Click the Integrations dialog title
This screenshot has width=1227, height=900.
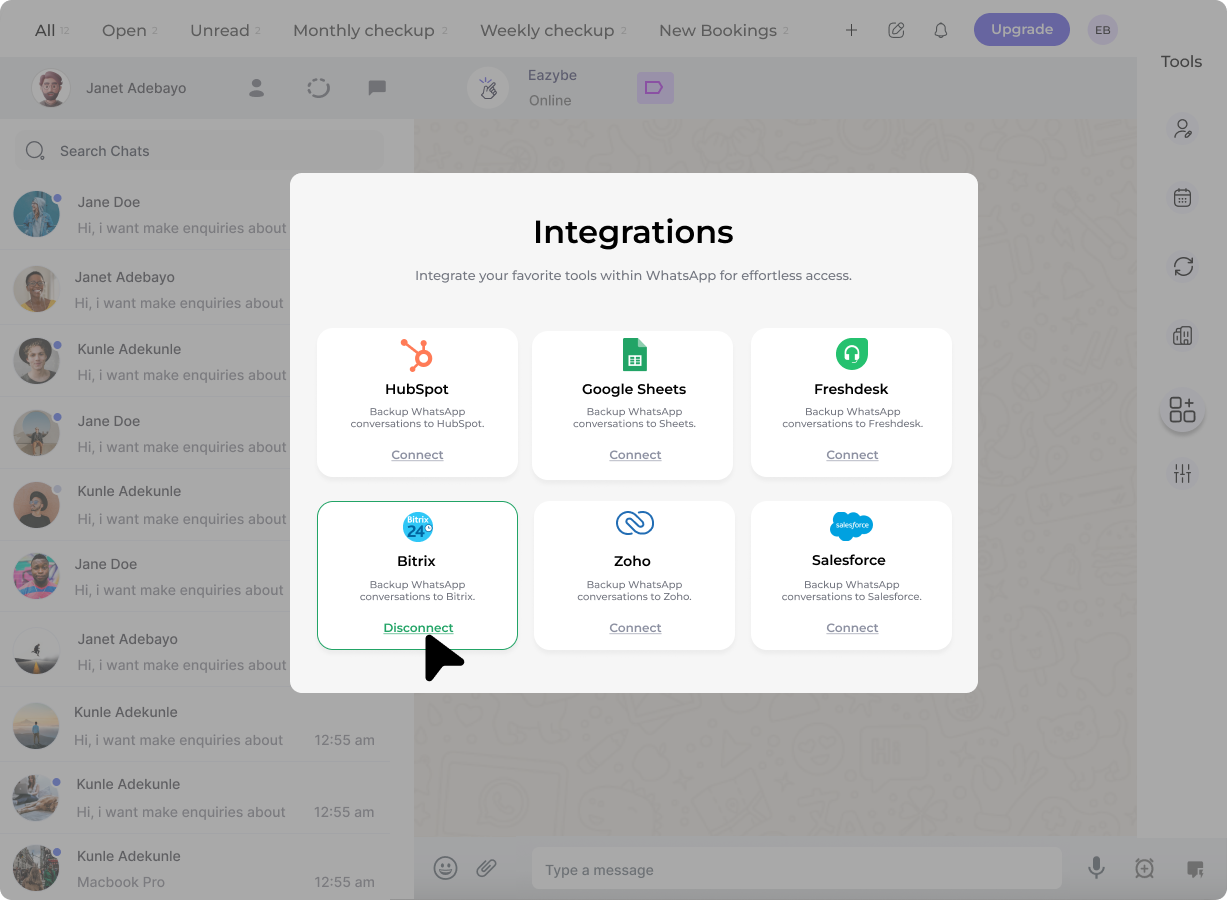click(633, 232)
